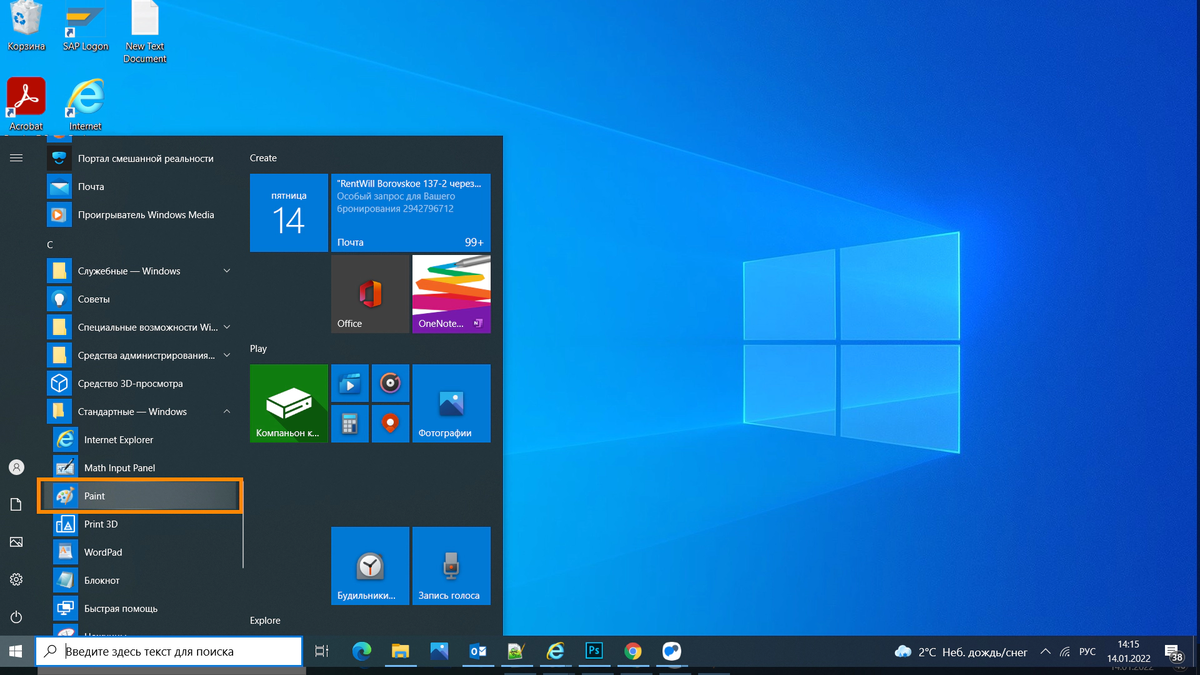The image size is (1200, 675).
Task: Open network status in system tray
Action: click(x=1066, y=652)
